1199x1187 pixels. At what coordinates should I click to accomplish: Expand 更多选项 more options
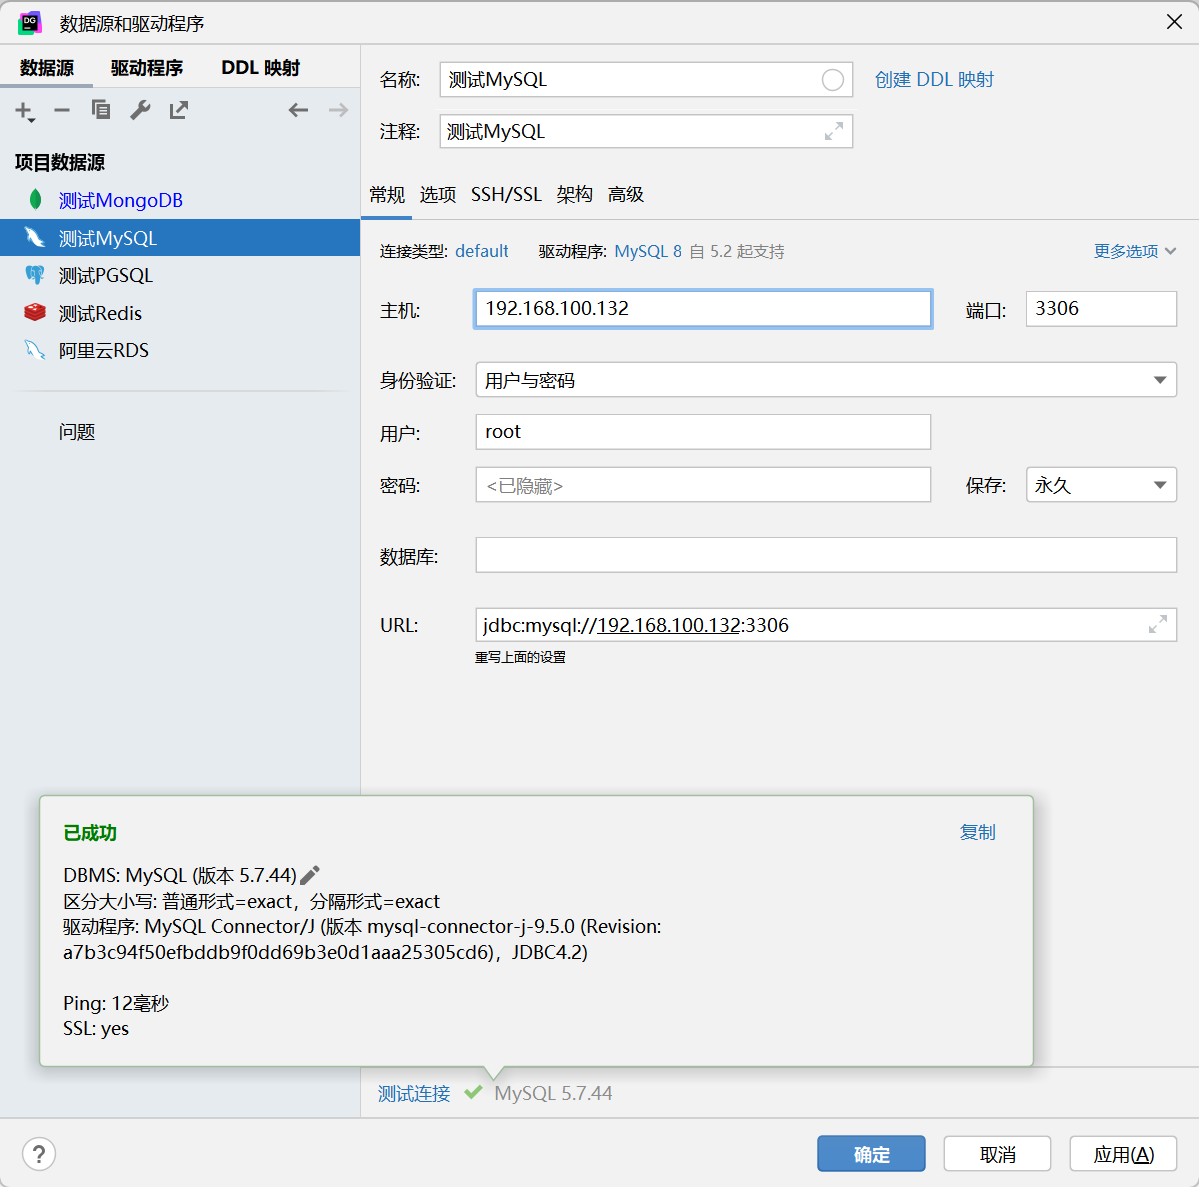(1134, 251)
